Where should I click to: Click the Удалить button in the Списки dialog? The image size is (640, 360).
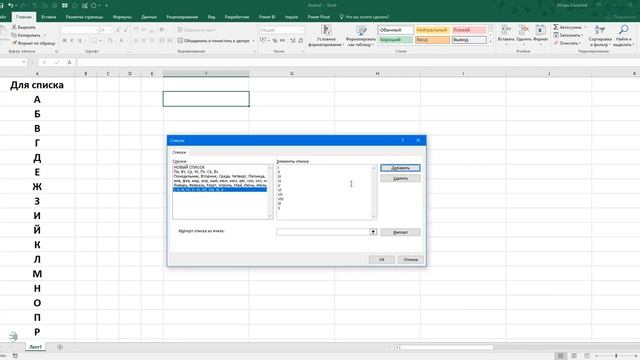coord(400,178)
